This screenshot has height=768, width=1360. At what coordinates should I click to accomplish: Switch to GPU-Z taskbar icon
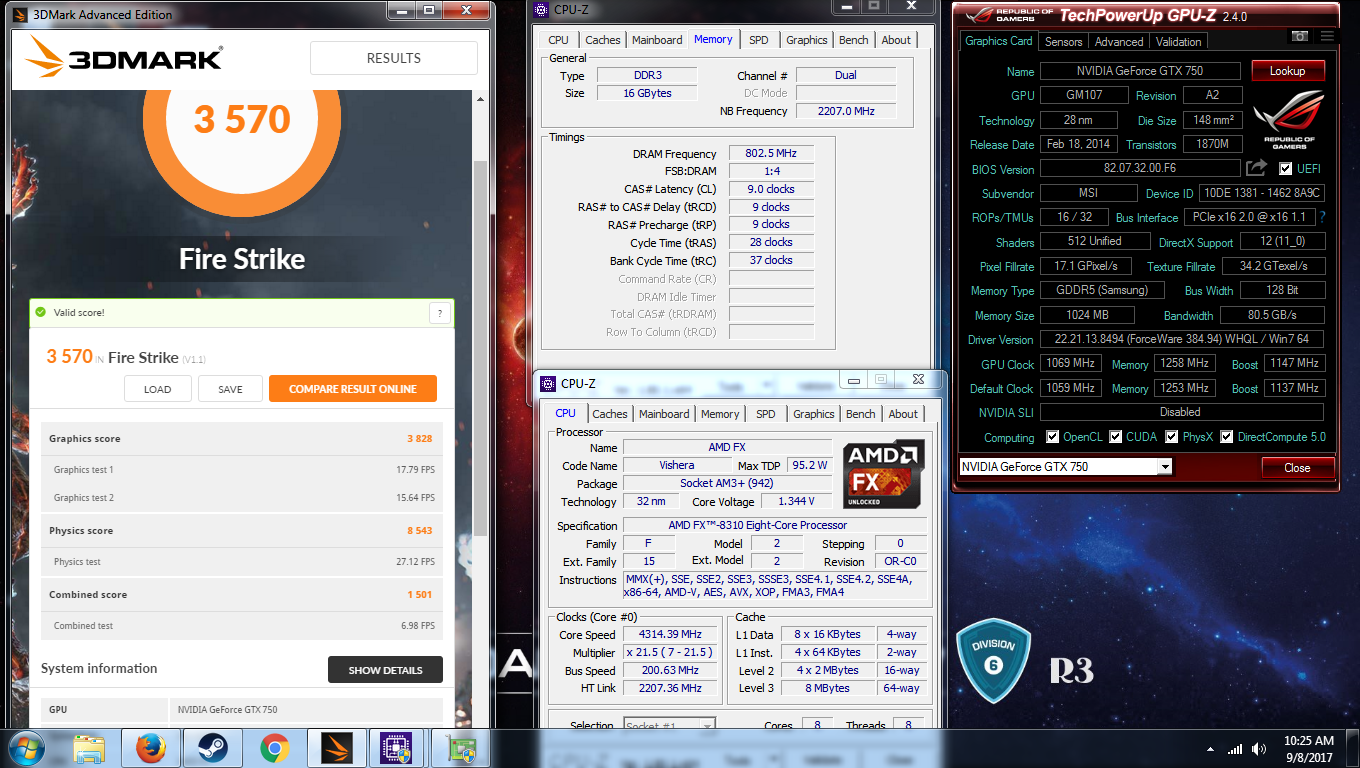tap(460, 748)
